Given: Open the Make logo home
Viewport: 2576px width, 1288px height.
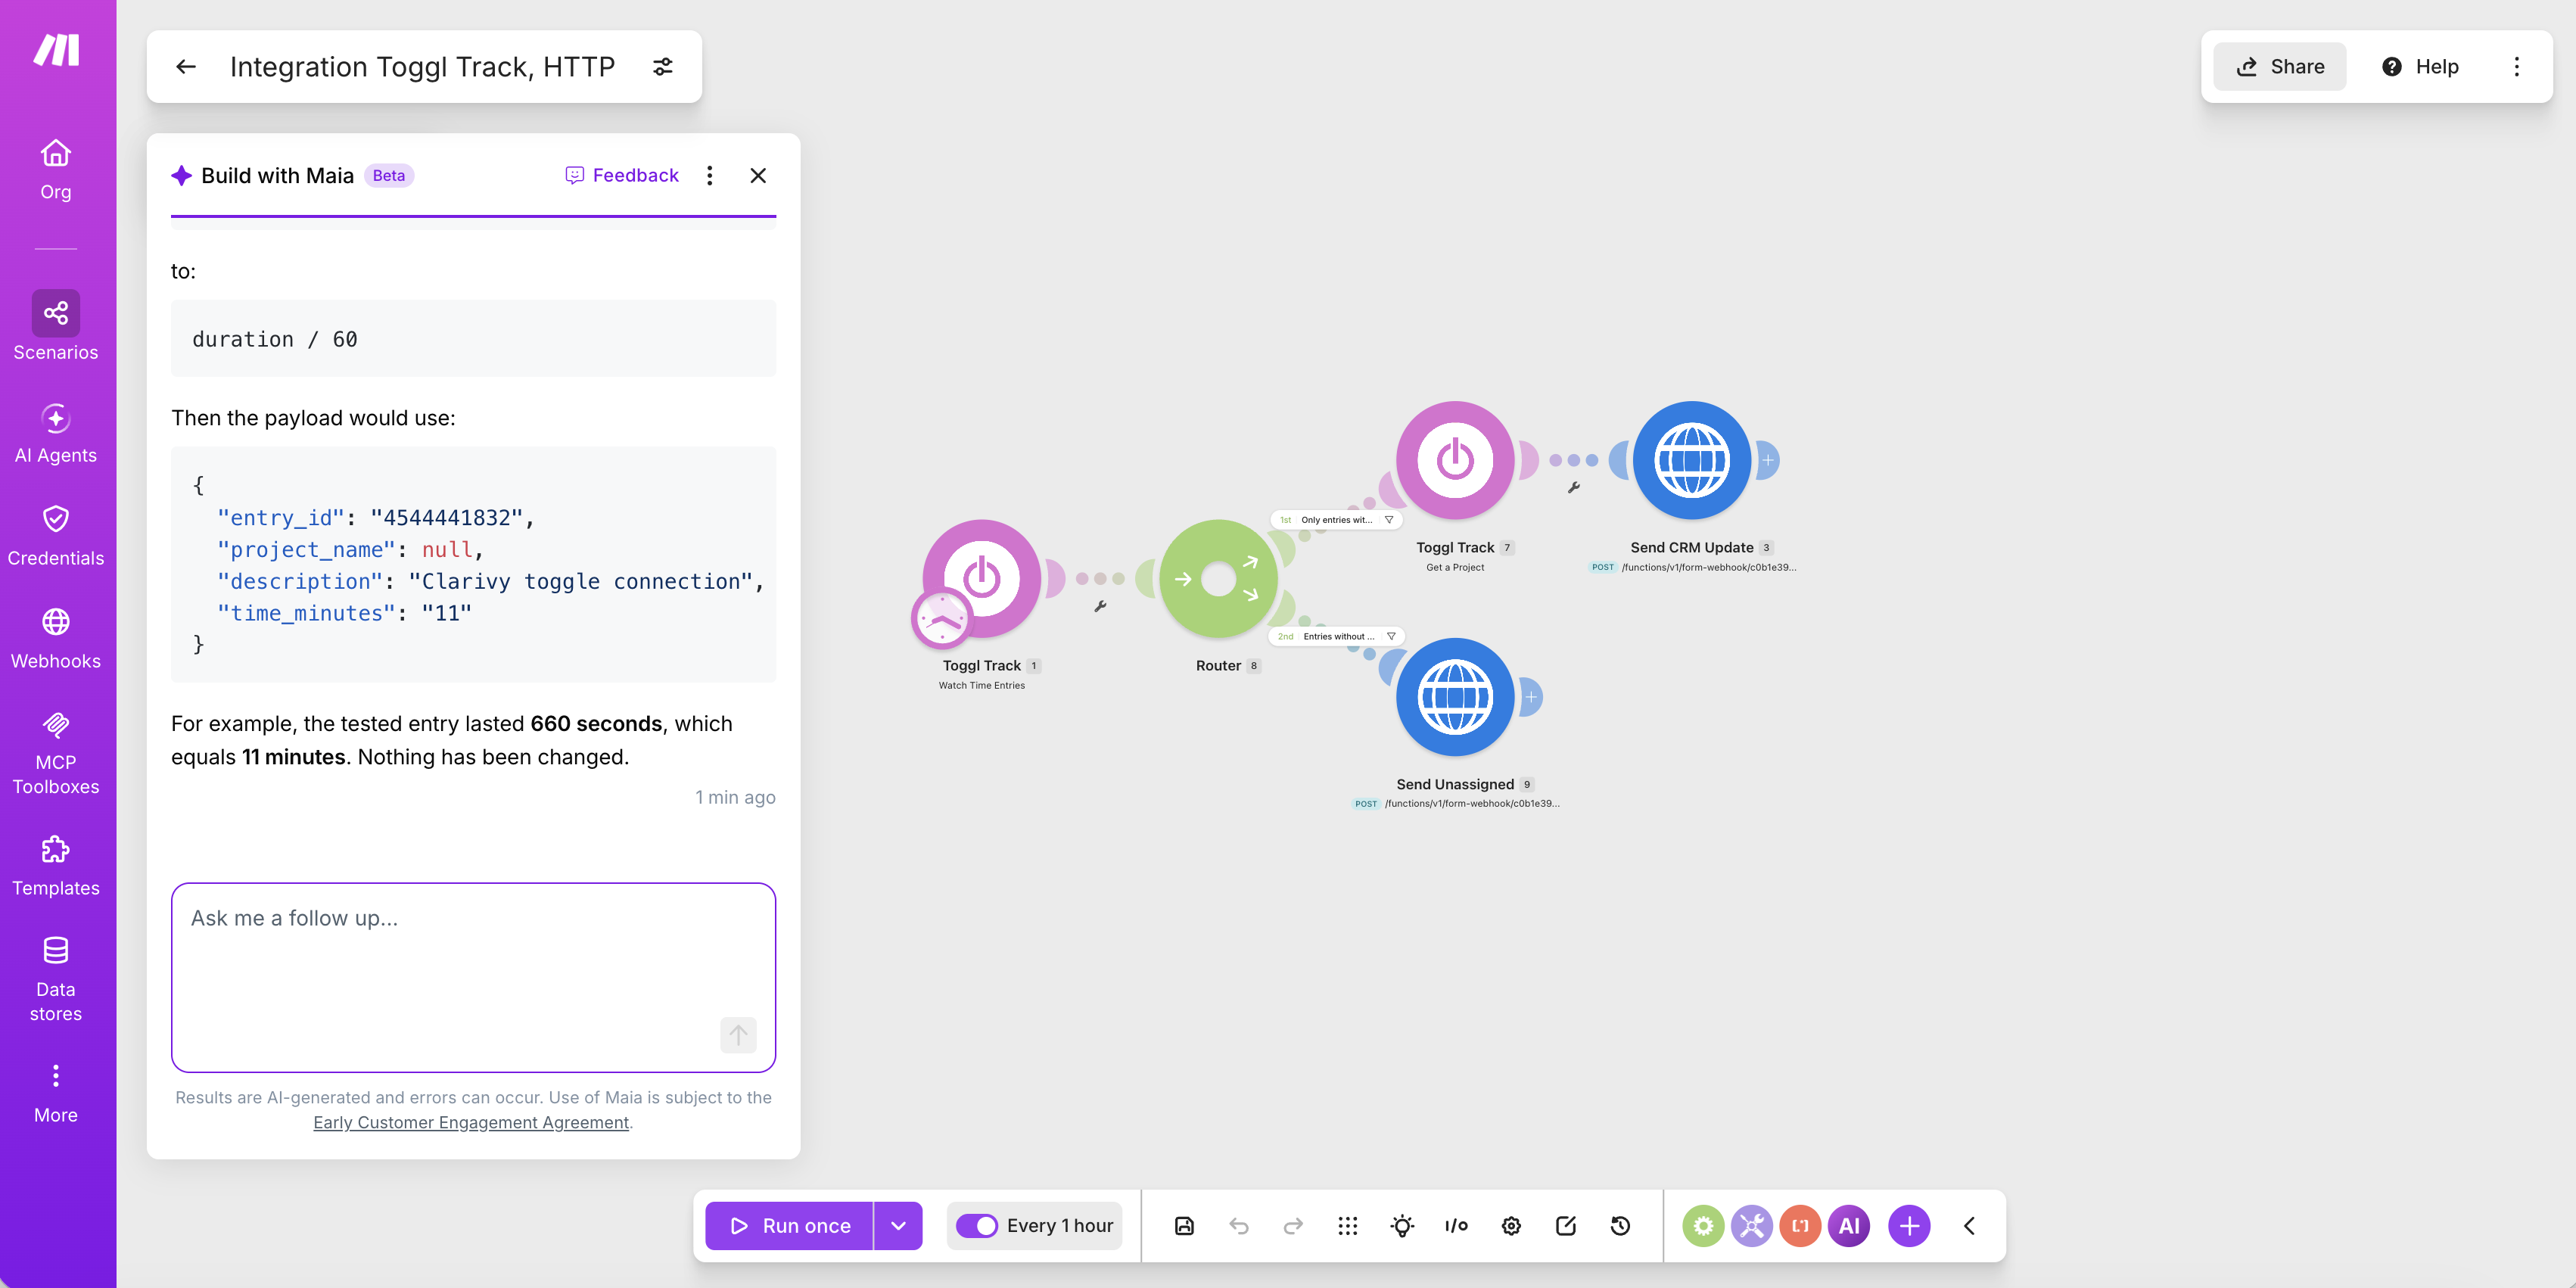Looking at the screenshot, I should click(x=56, y=50).
